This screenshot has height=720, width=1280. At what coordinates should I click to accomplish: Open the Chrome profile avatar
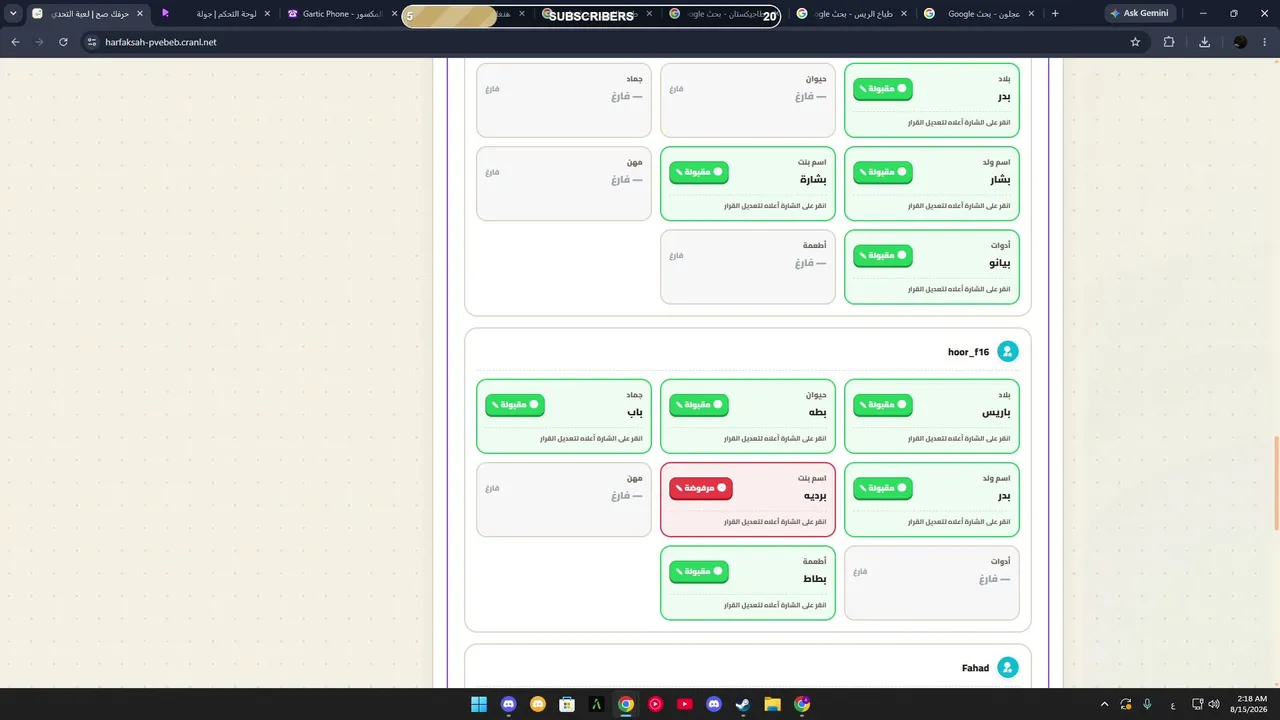1240,42
